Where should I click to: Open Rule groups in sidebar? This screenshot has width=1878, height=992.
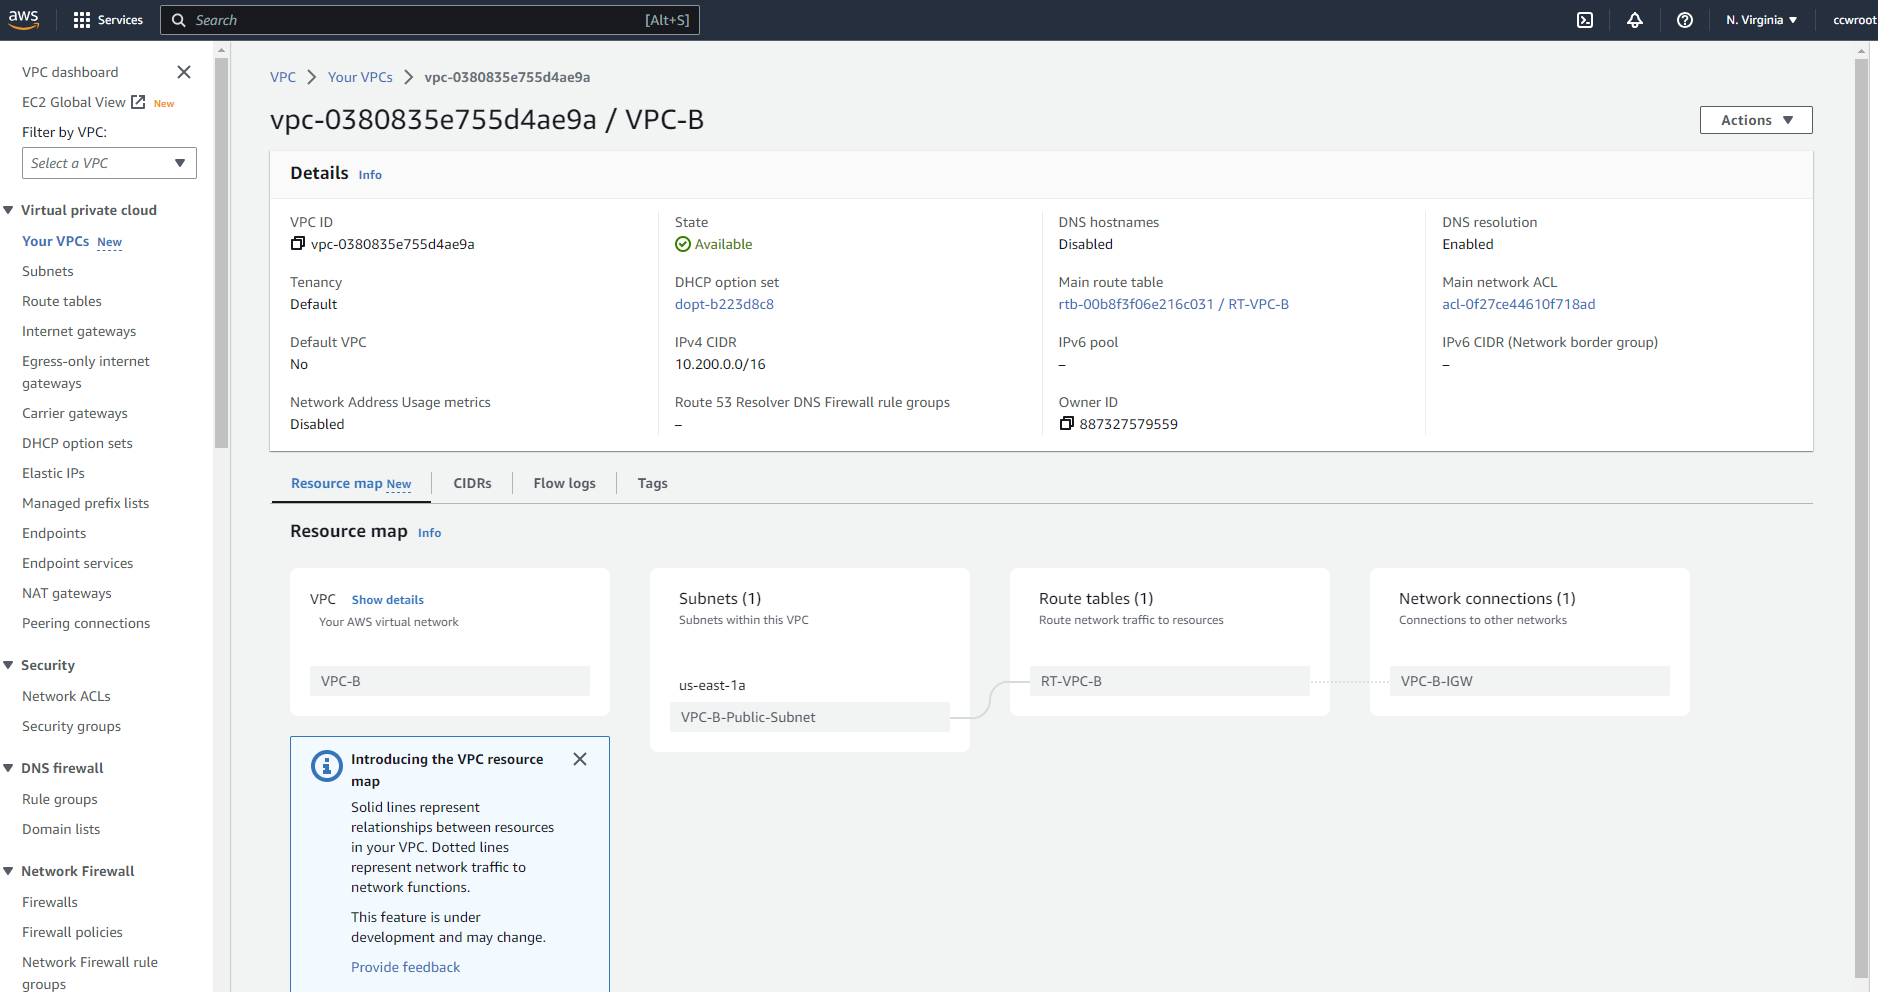(x=60, y=799)
